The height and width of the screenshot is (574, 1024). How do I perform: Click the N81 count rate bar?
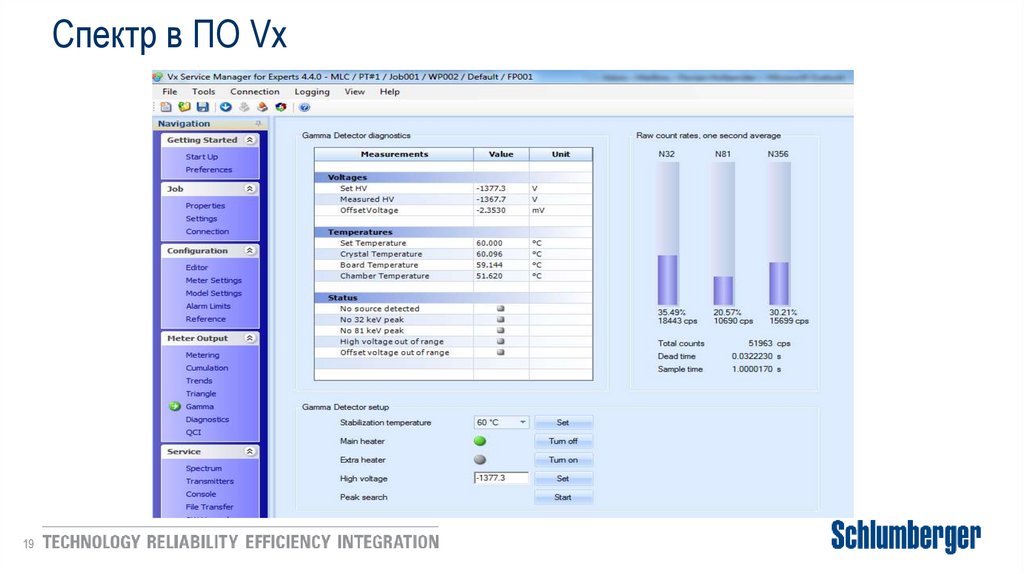(723, 234)
